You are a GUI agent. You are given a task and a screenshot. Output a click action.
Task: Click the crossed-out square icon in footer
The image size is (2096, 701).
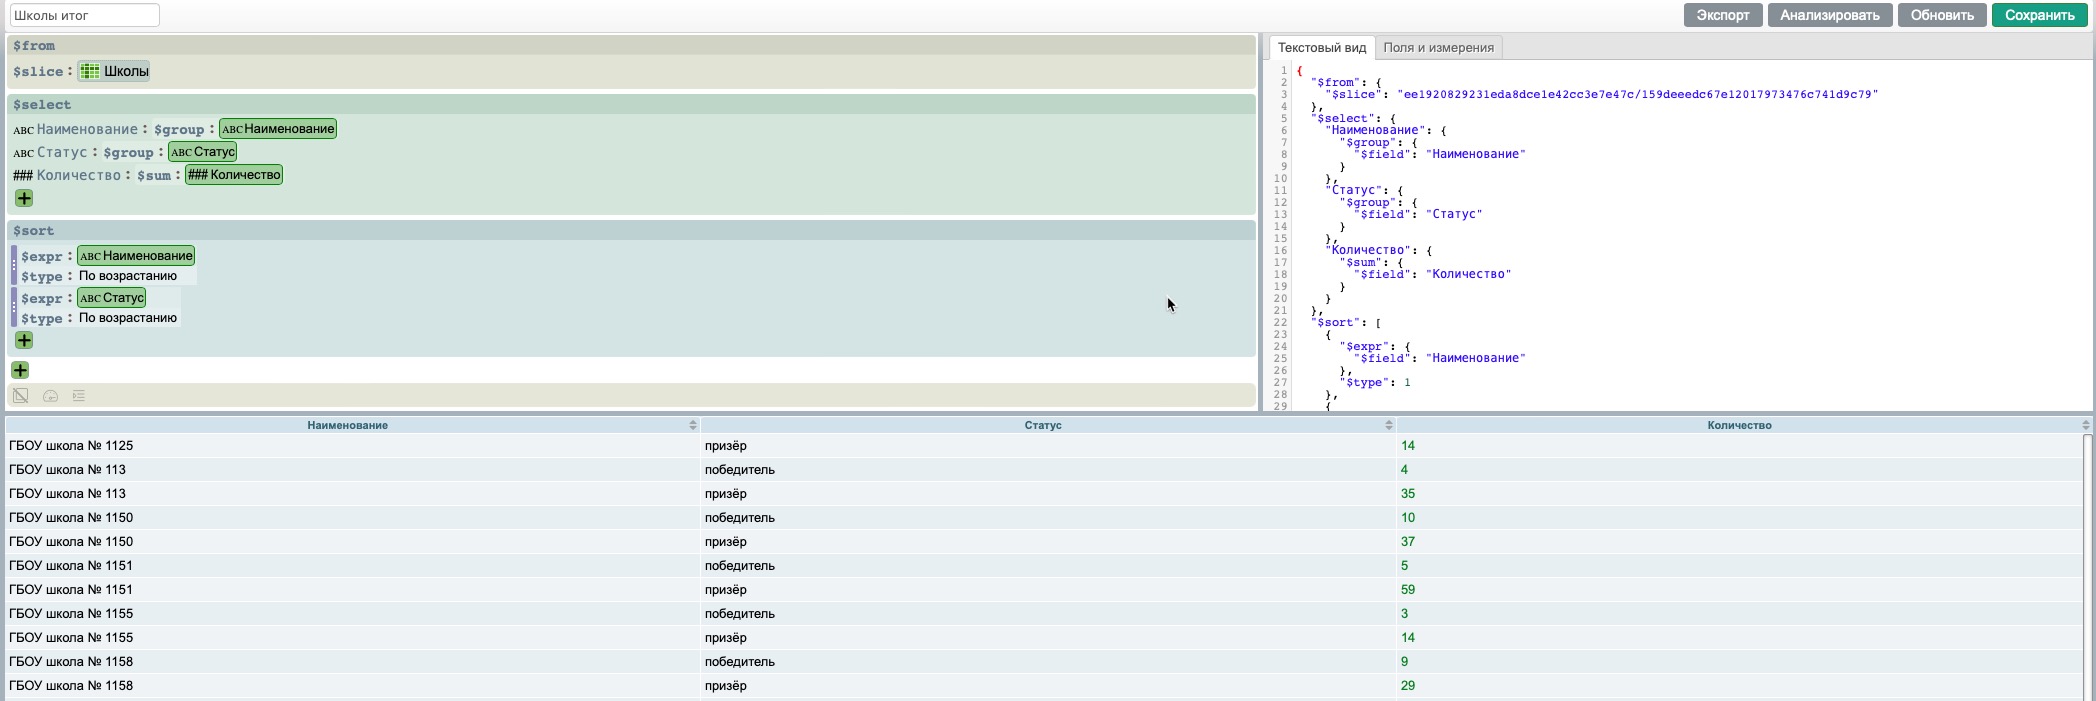21,396
